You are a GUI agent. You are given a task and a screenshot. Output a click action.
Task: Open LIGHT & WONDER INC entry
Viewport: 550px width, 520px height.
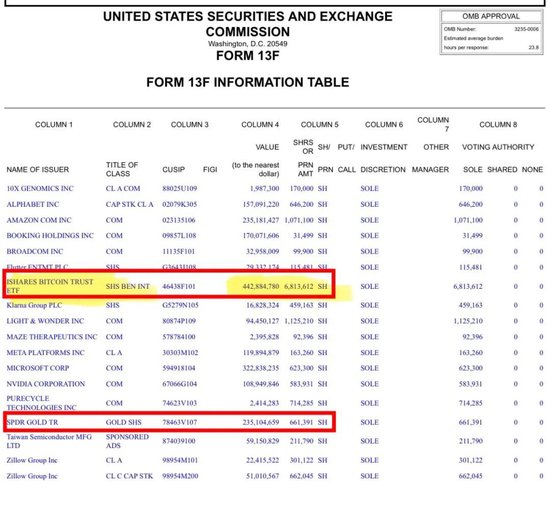[45, 321]
